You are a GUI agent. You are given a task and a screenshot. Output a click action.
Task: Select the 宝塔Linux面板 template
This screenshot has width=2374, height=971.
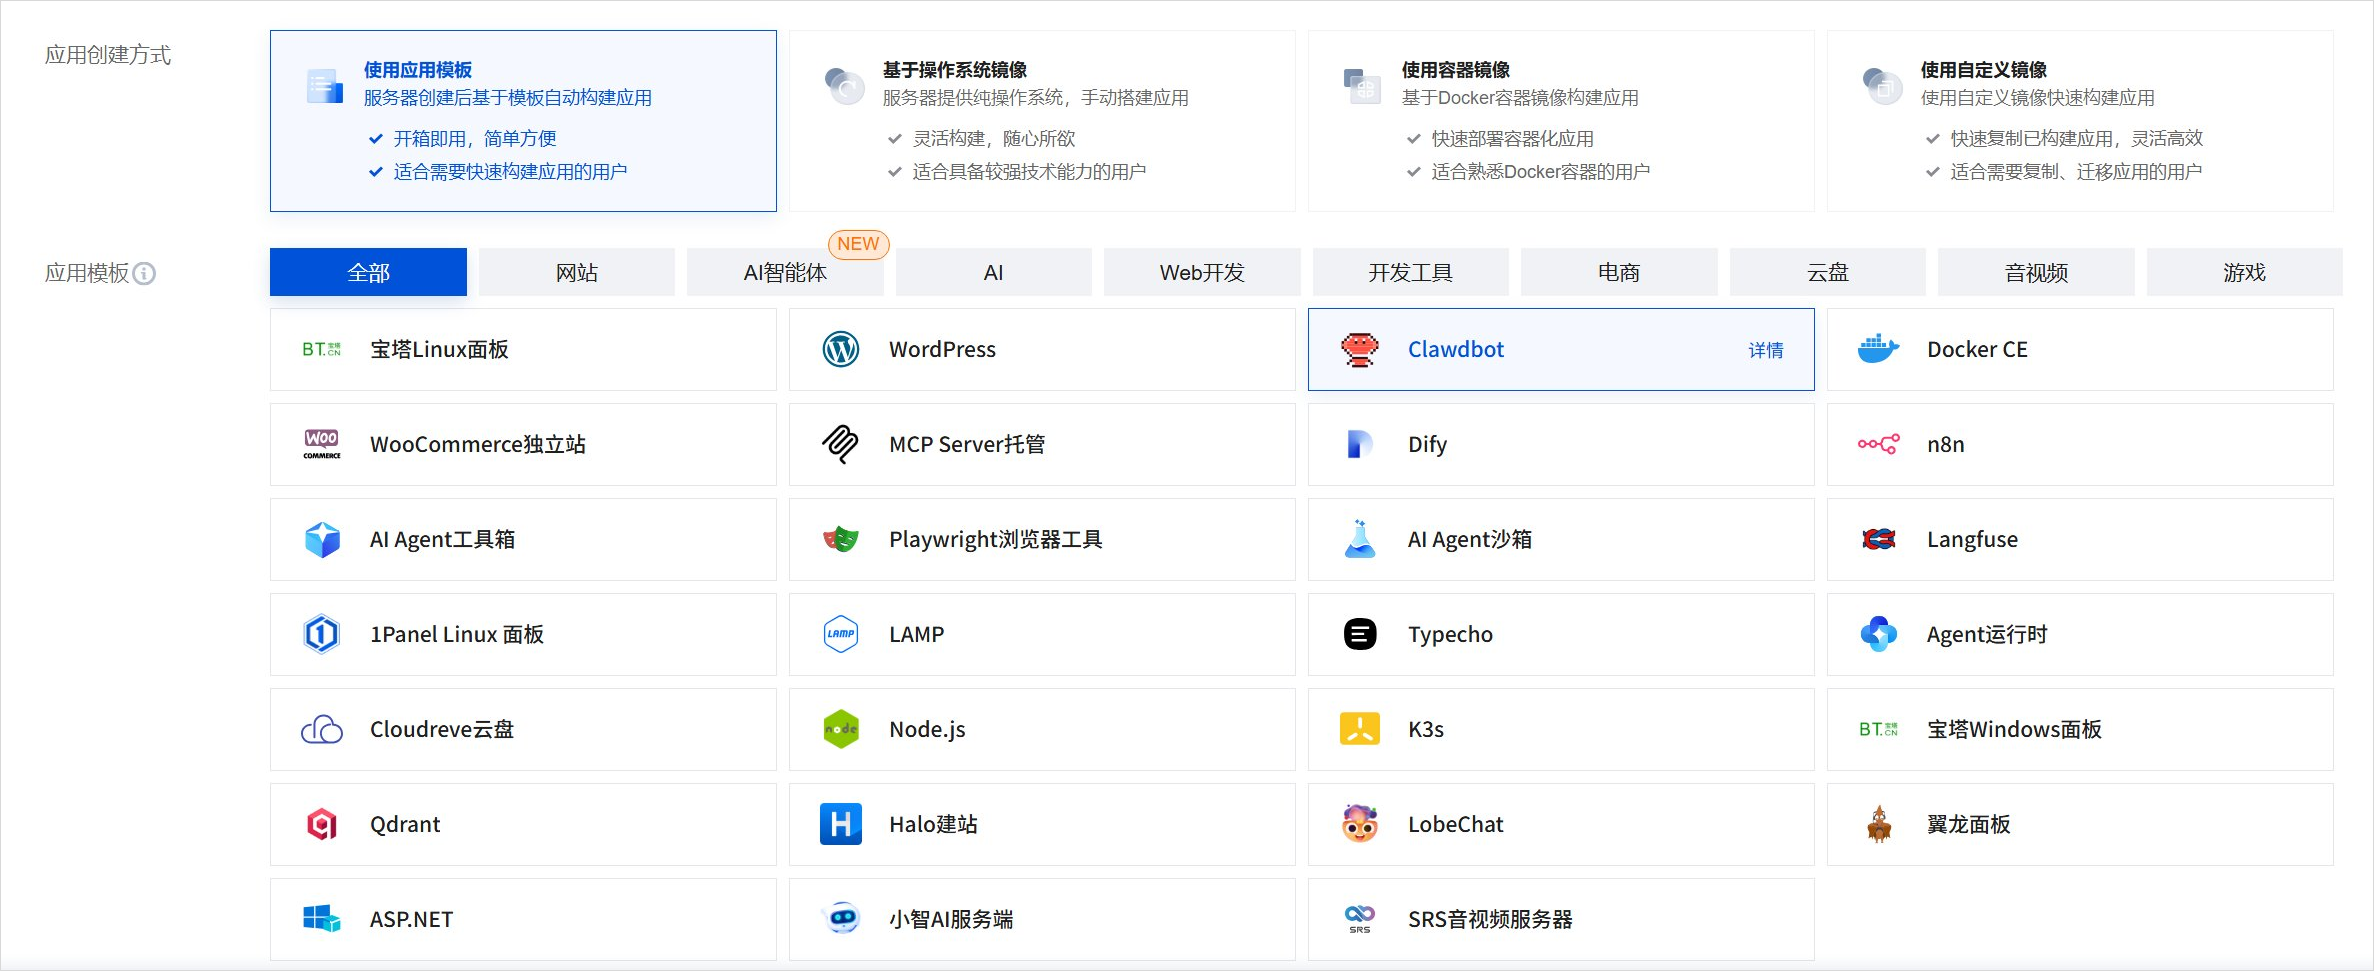[523, 349]
